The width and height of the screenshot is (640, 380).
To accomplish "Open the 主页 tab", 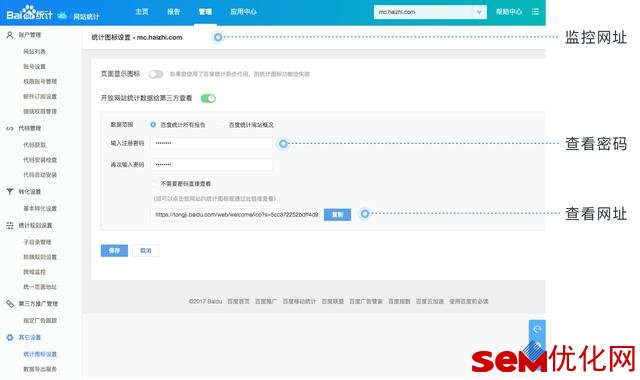I will coord(142,12).
